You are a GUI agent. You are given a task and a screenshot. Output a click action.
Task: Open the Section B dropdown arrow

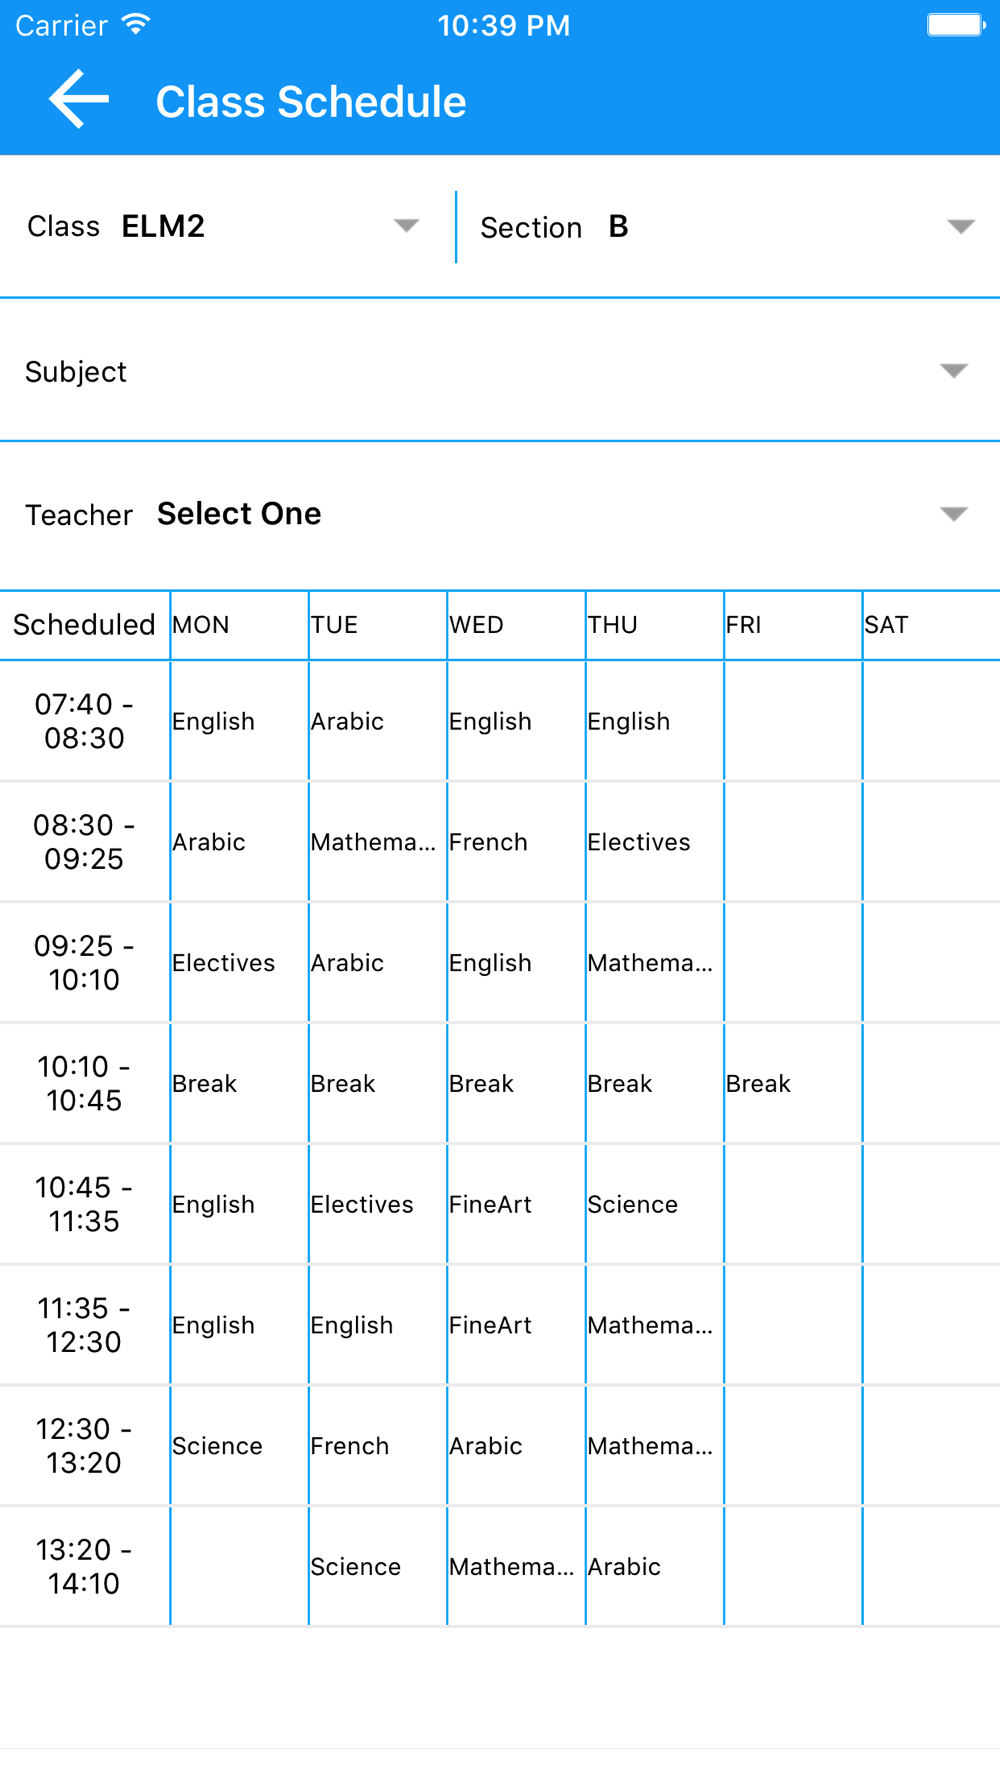point(961,227)
